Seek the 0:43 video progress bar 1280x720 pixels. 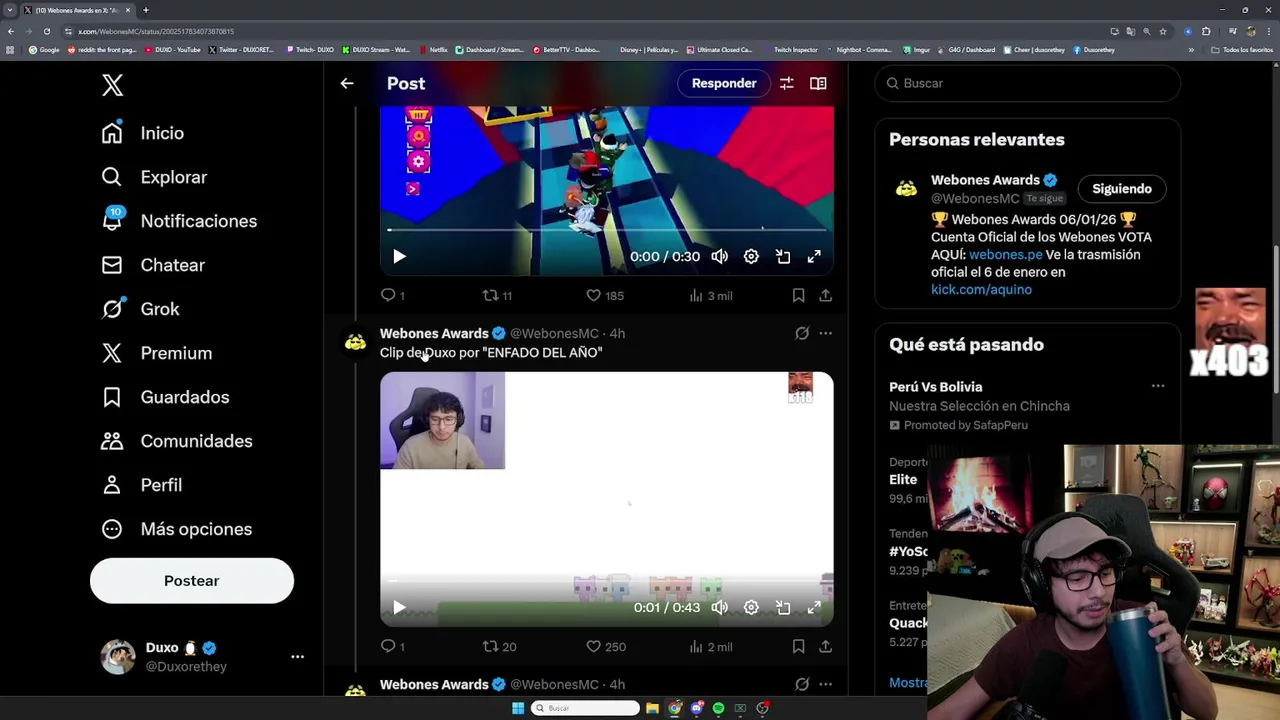(606, 581)
